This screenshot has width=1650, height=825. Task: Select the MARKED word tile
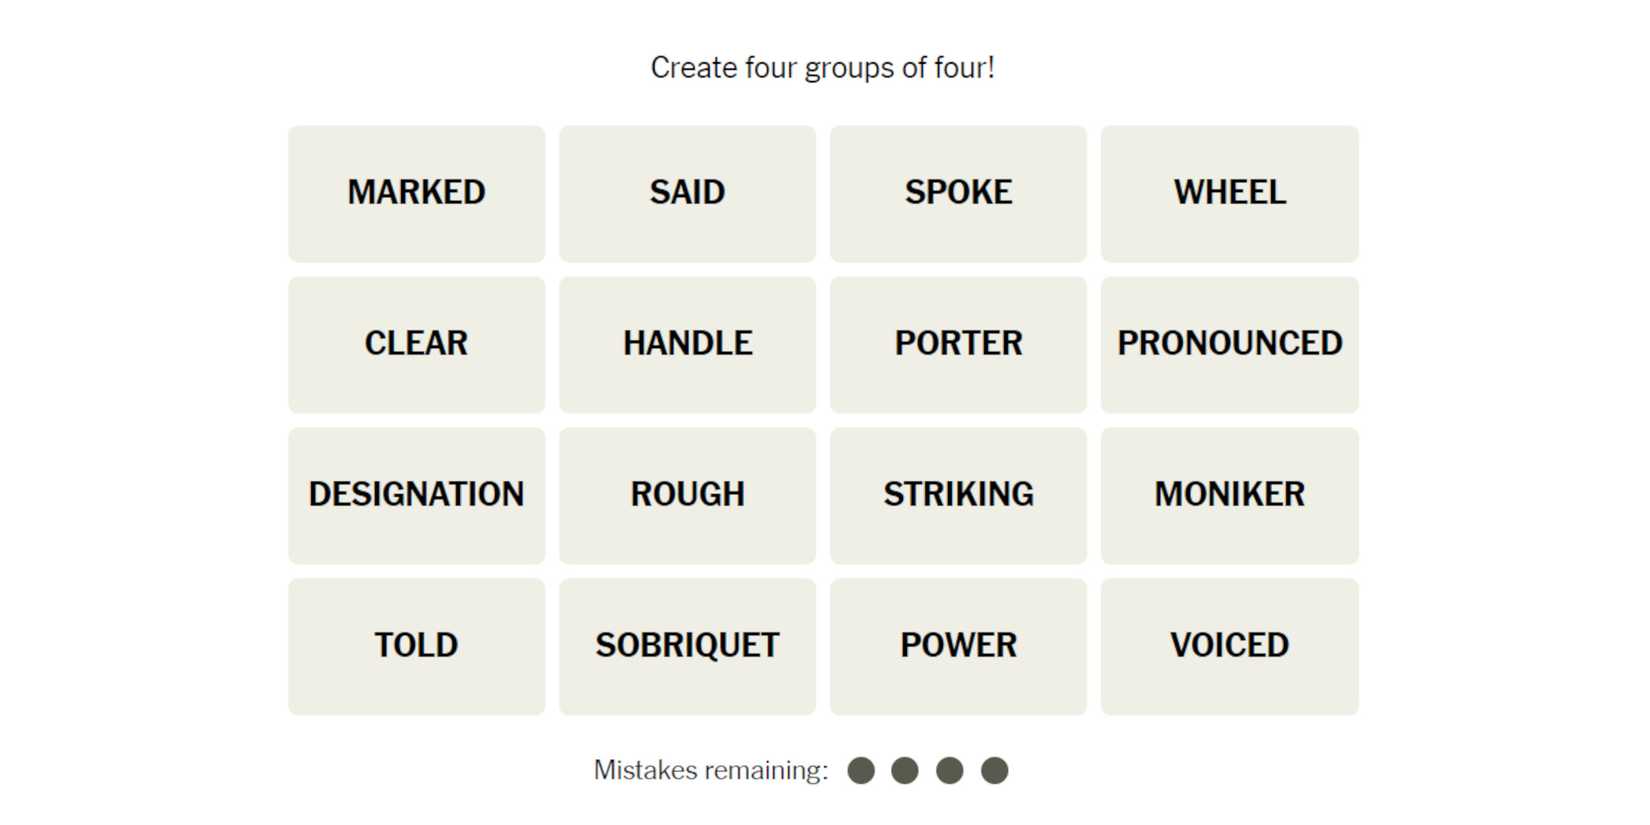tap(416, 193)
